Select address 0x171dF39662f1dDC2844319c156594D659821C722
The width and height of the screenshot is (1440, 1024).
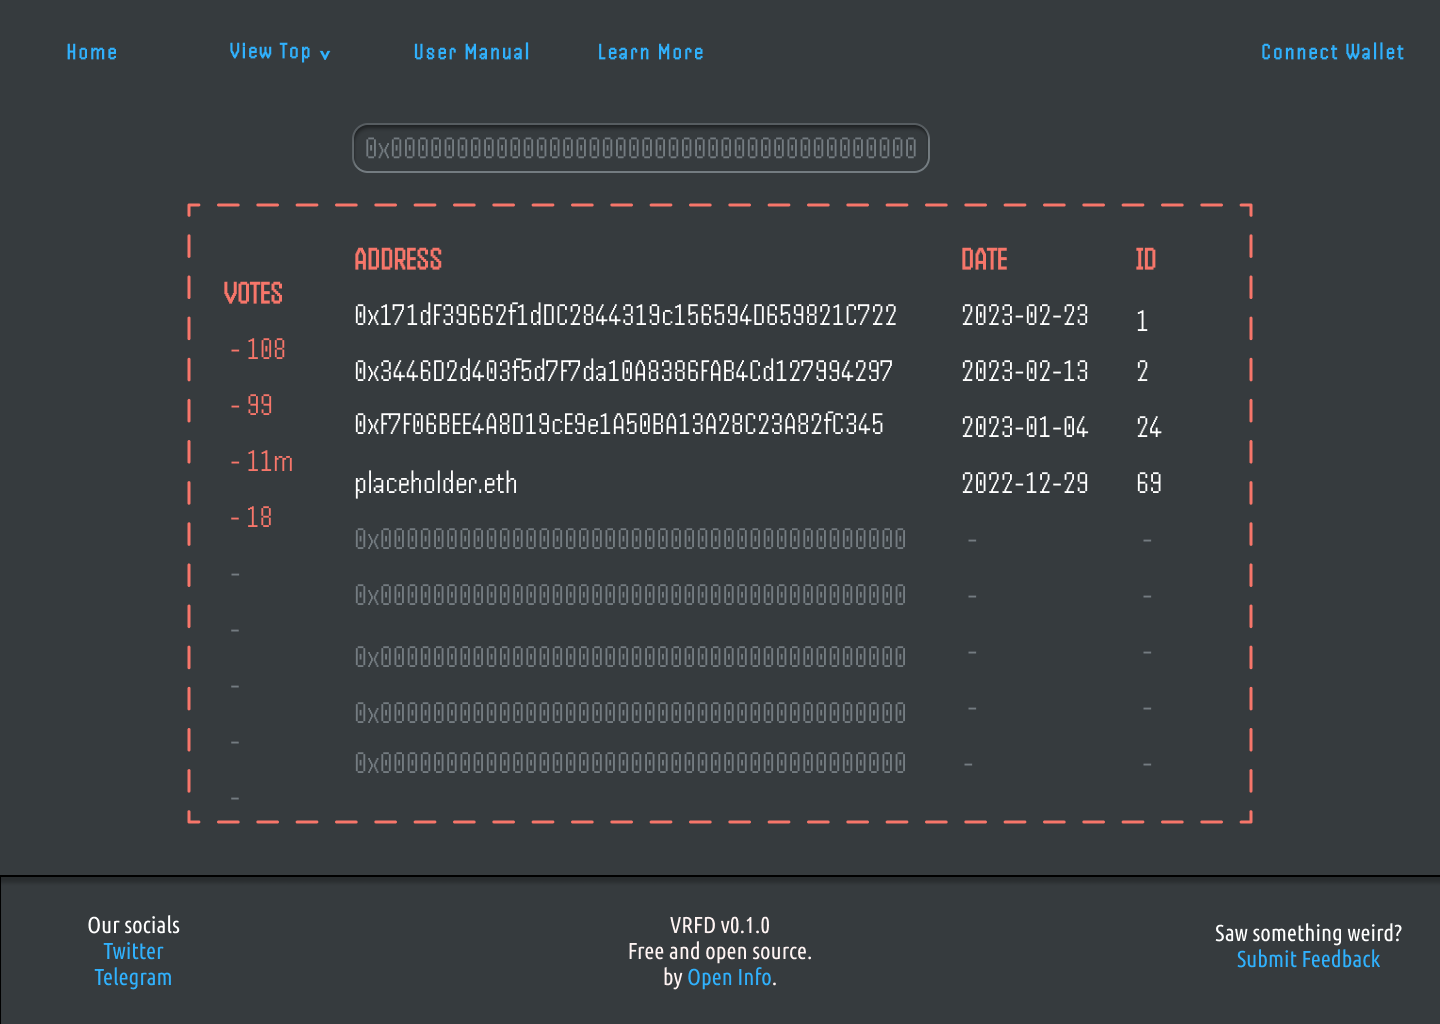(625, 315)
